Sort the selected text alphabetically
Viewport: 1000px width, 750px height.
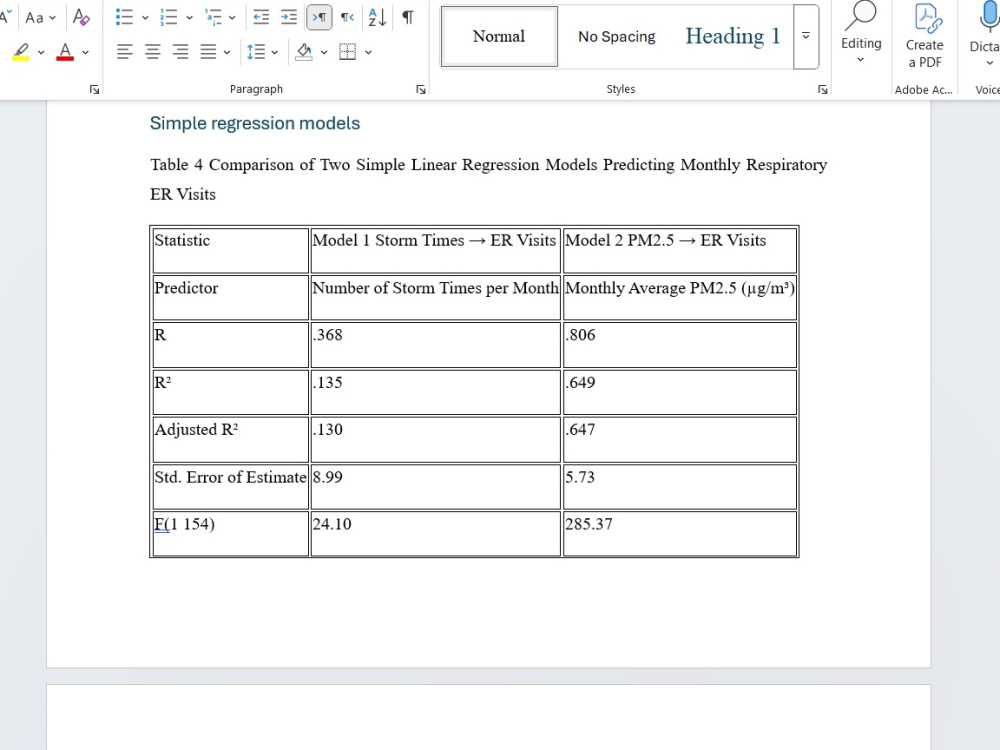point(377,17)
